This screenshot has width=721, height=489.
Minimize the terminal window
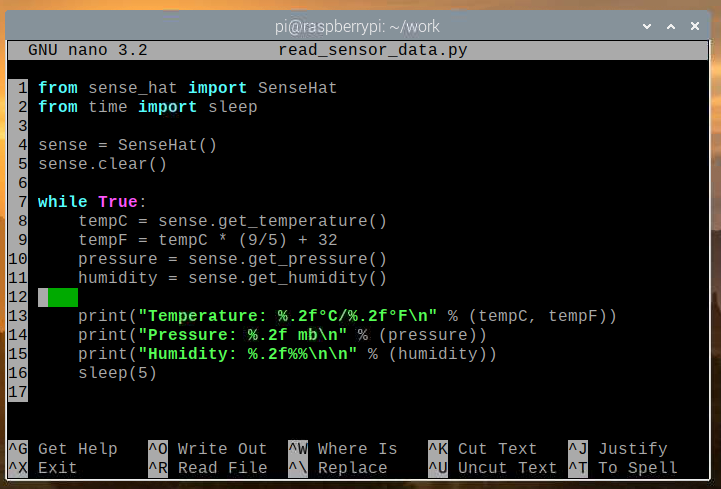click(649, 25)
